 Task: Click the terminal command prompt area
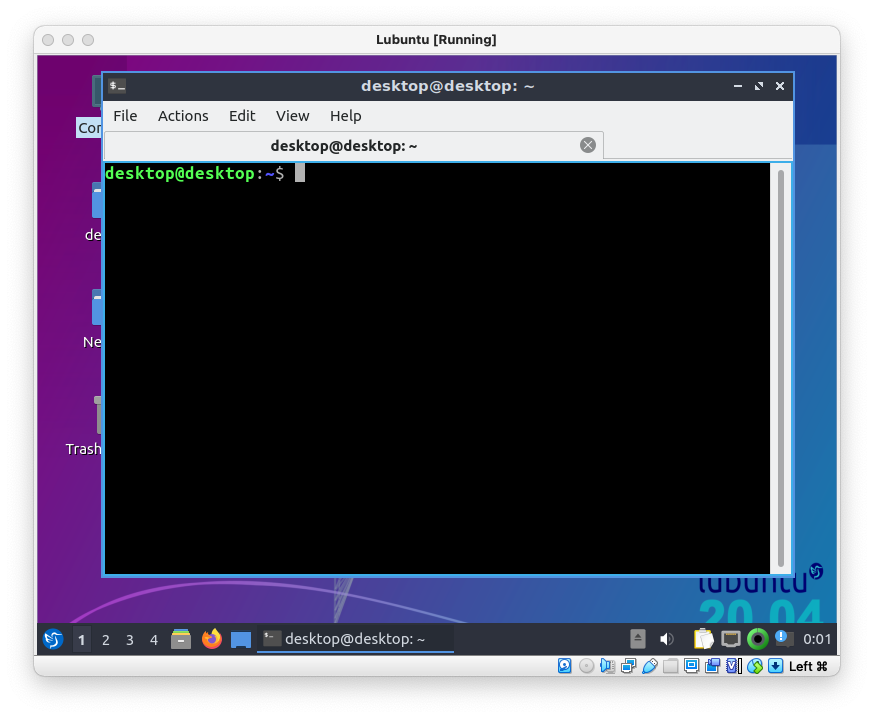[437, 368]
